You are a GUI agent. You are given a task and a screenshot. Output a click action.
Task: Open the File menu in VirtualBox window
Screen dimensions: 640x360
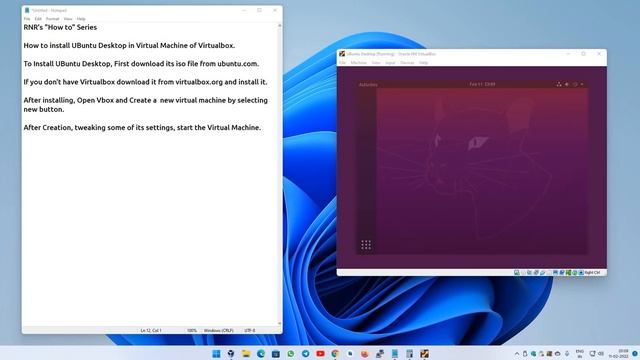[342, 63]
